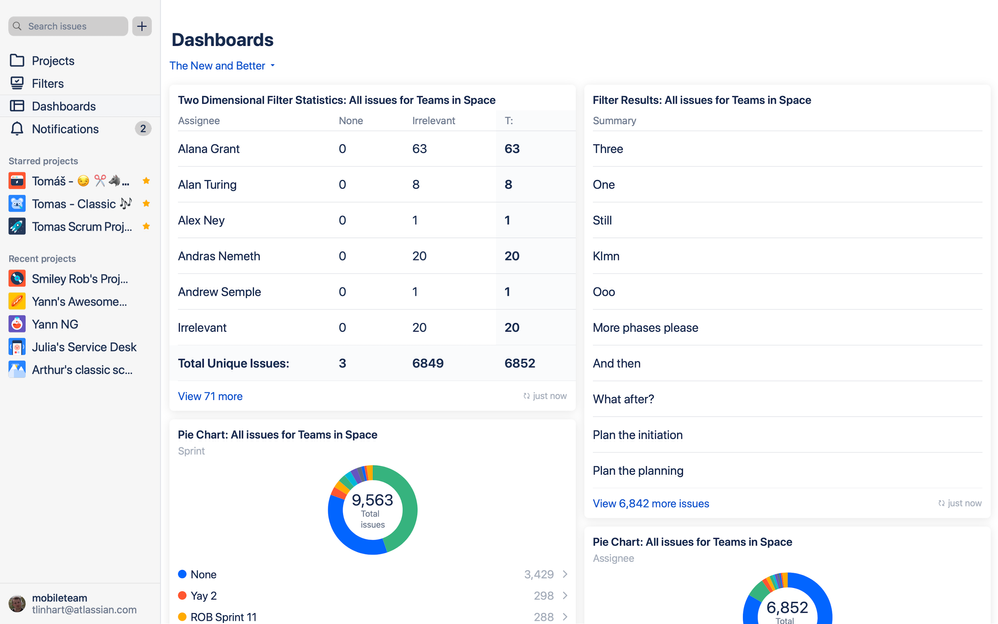Open the issue 'More phases please'
The width and height of the screenshot is (998, 624).
point(645,328)
